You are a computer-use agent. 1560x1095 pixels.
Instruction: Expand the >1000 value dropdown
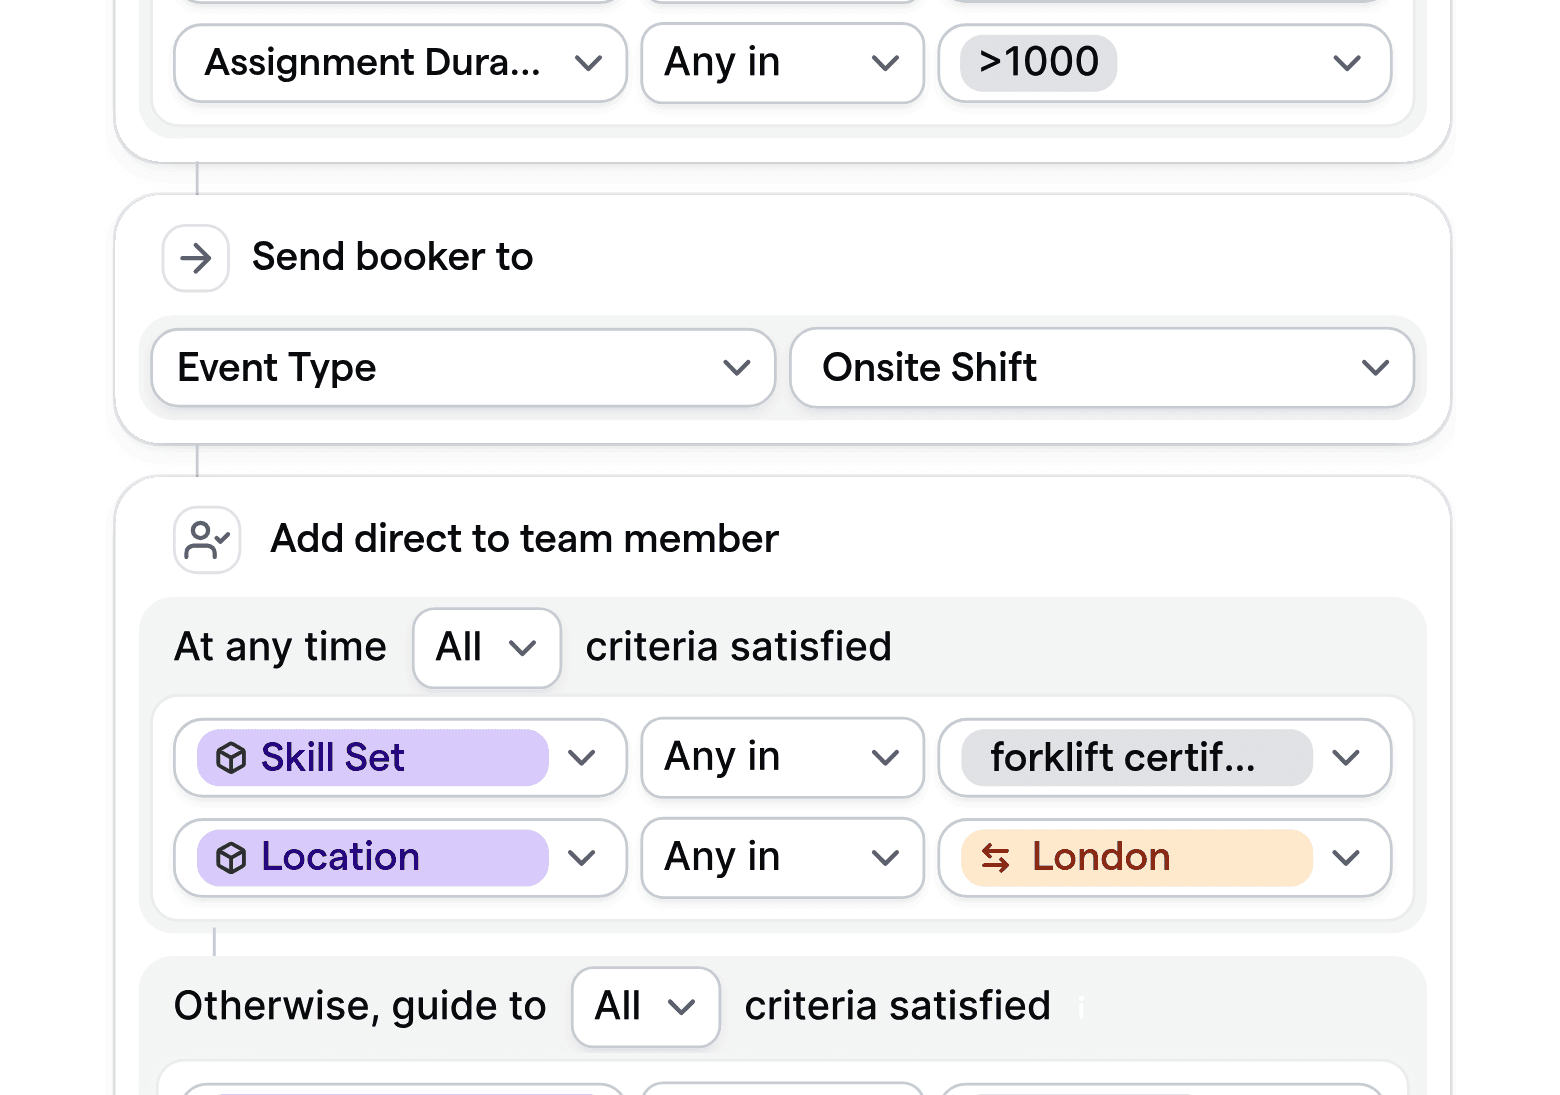point(1347,62)
